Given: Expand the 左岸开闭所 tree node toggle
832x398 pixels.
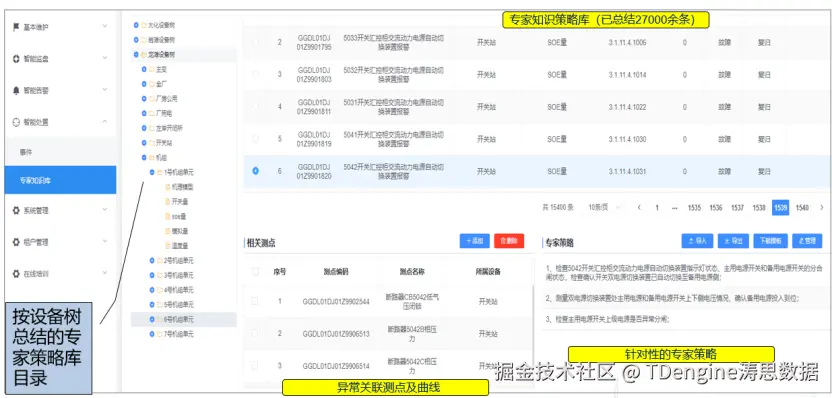Looking at the screenshot, I should [144, 128].
